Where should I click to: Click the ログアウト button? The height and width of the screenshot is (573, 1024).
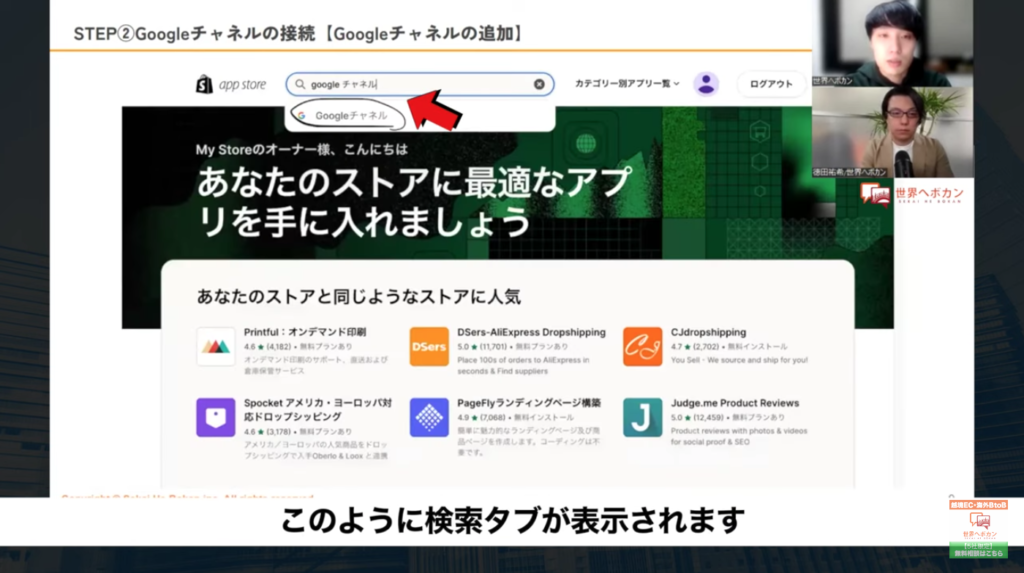[771, 84]
